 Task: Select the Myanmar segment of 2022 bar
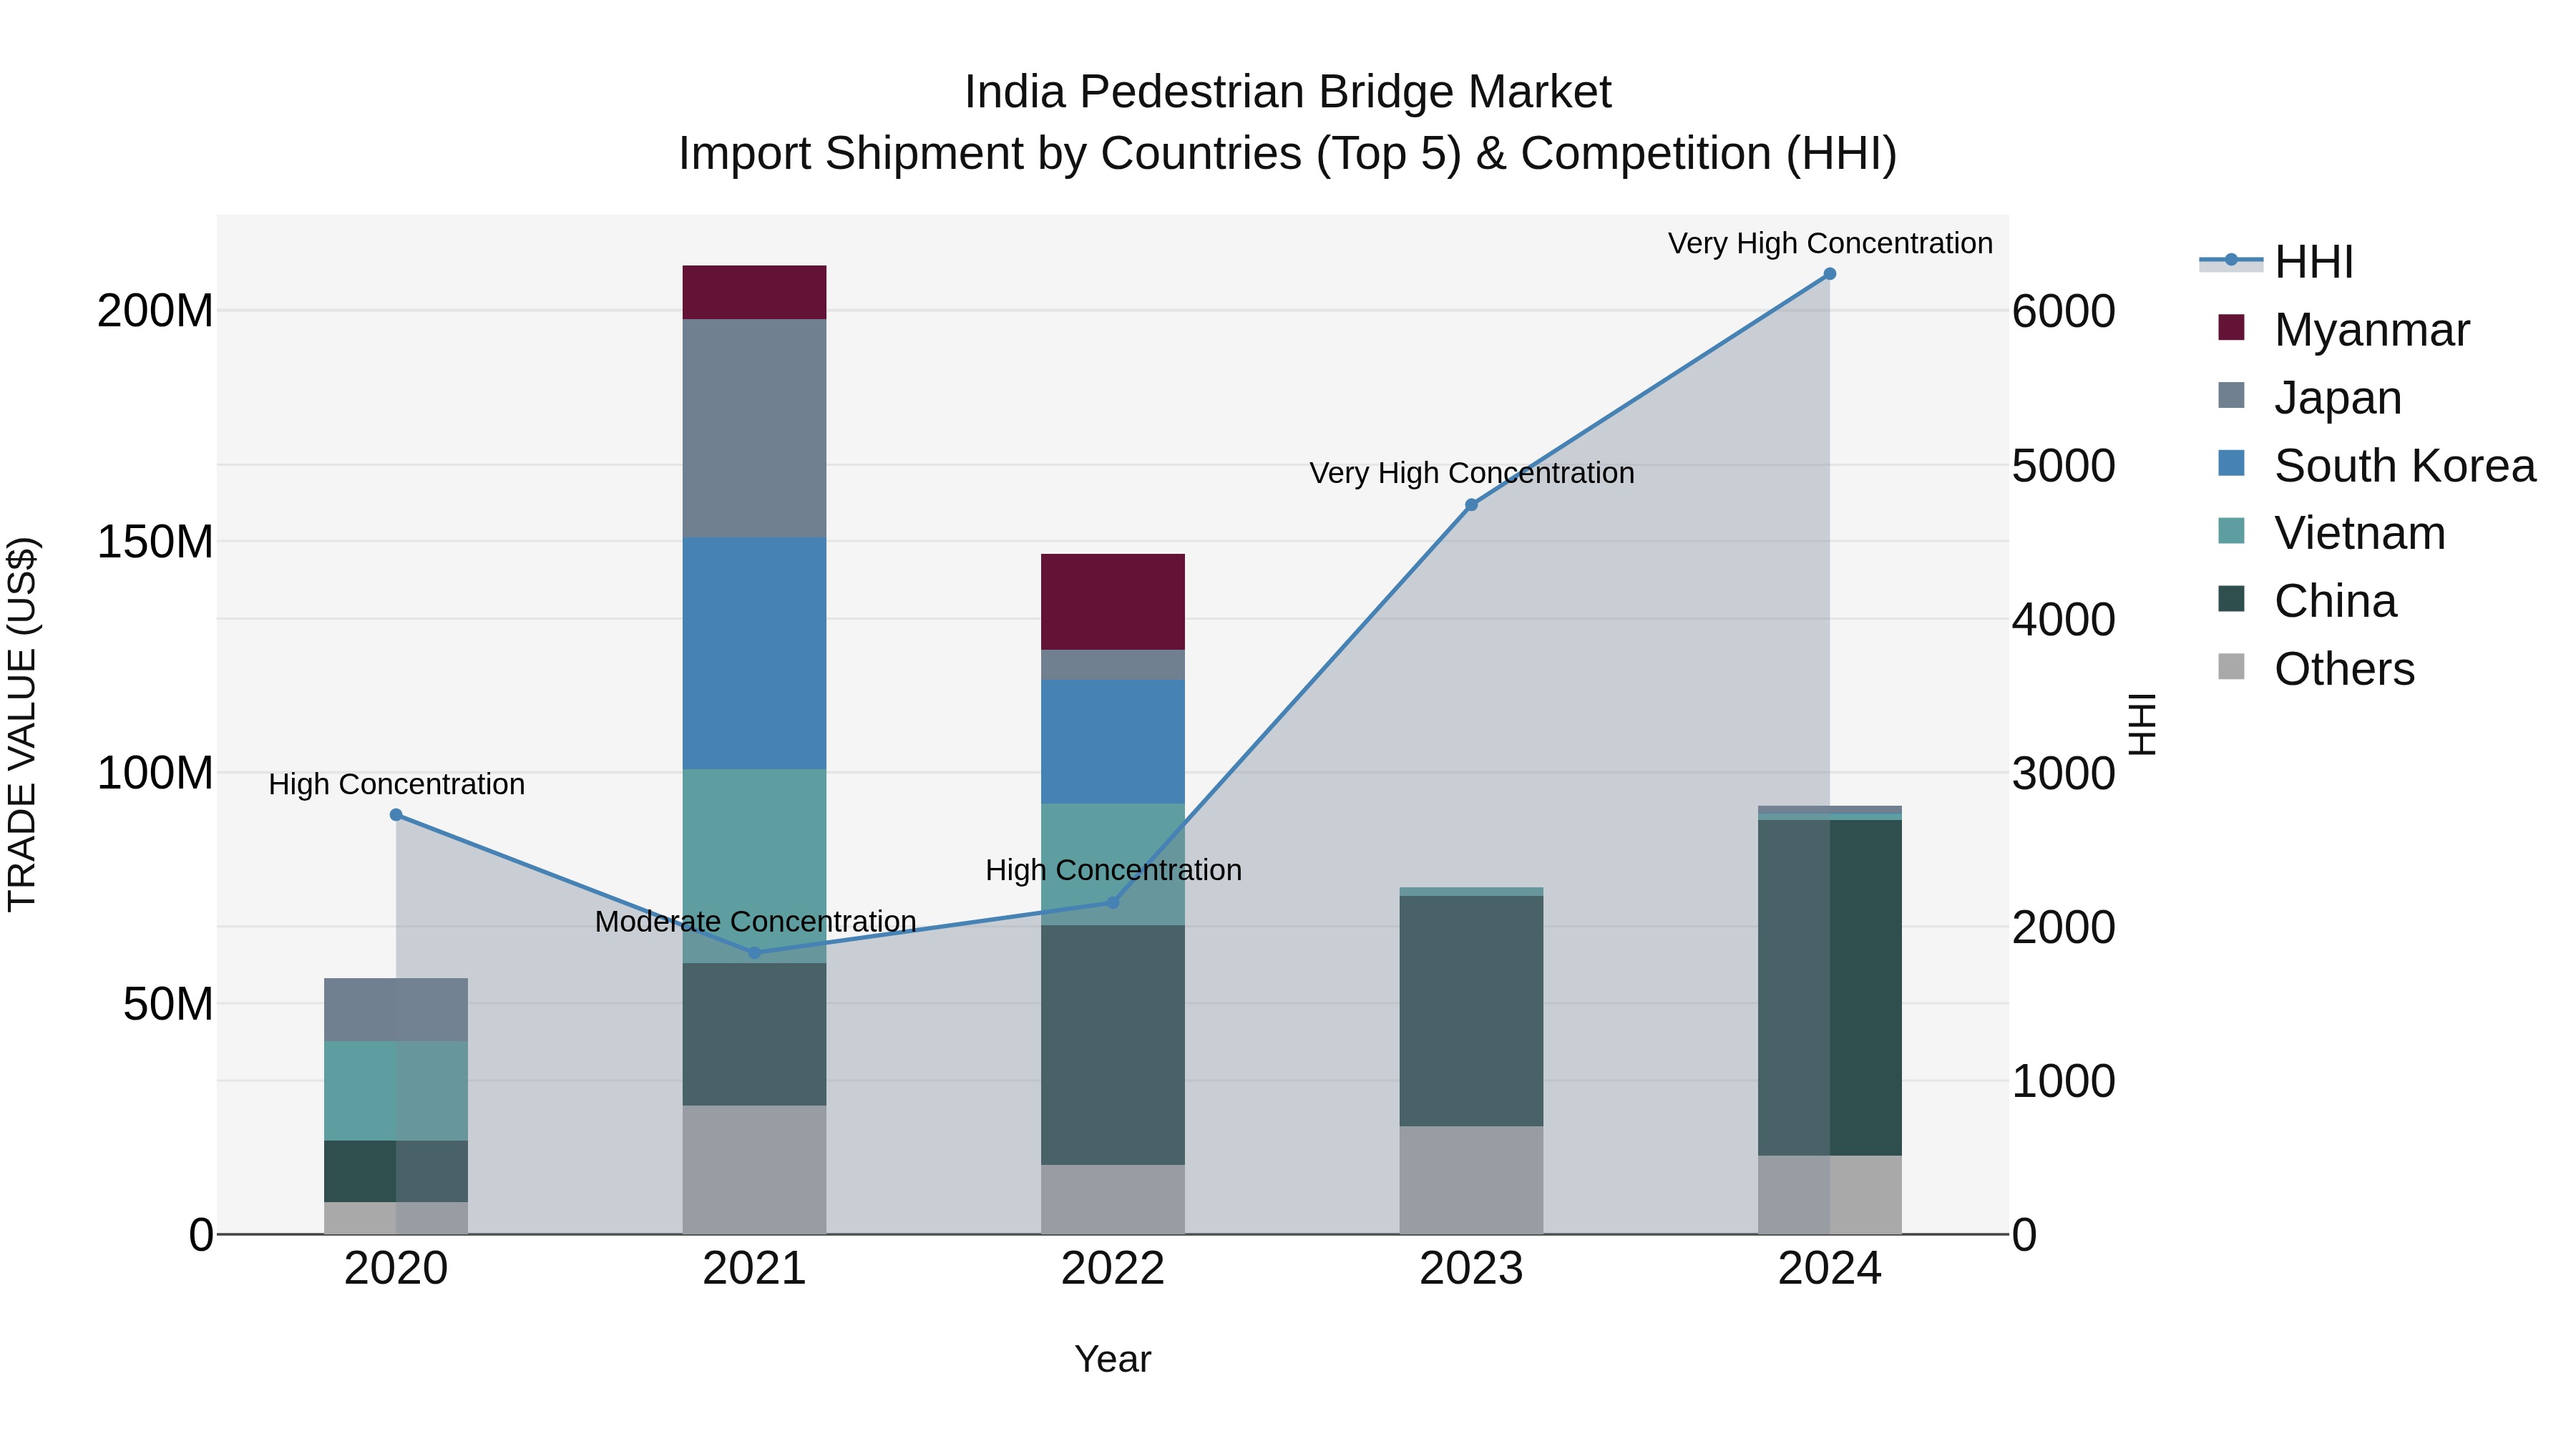(1113, 602)
